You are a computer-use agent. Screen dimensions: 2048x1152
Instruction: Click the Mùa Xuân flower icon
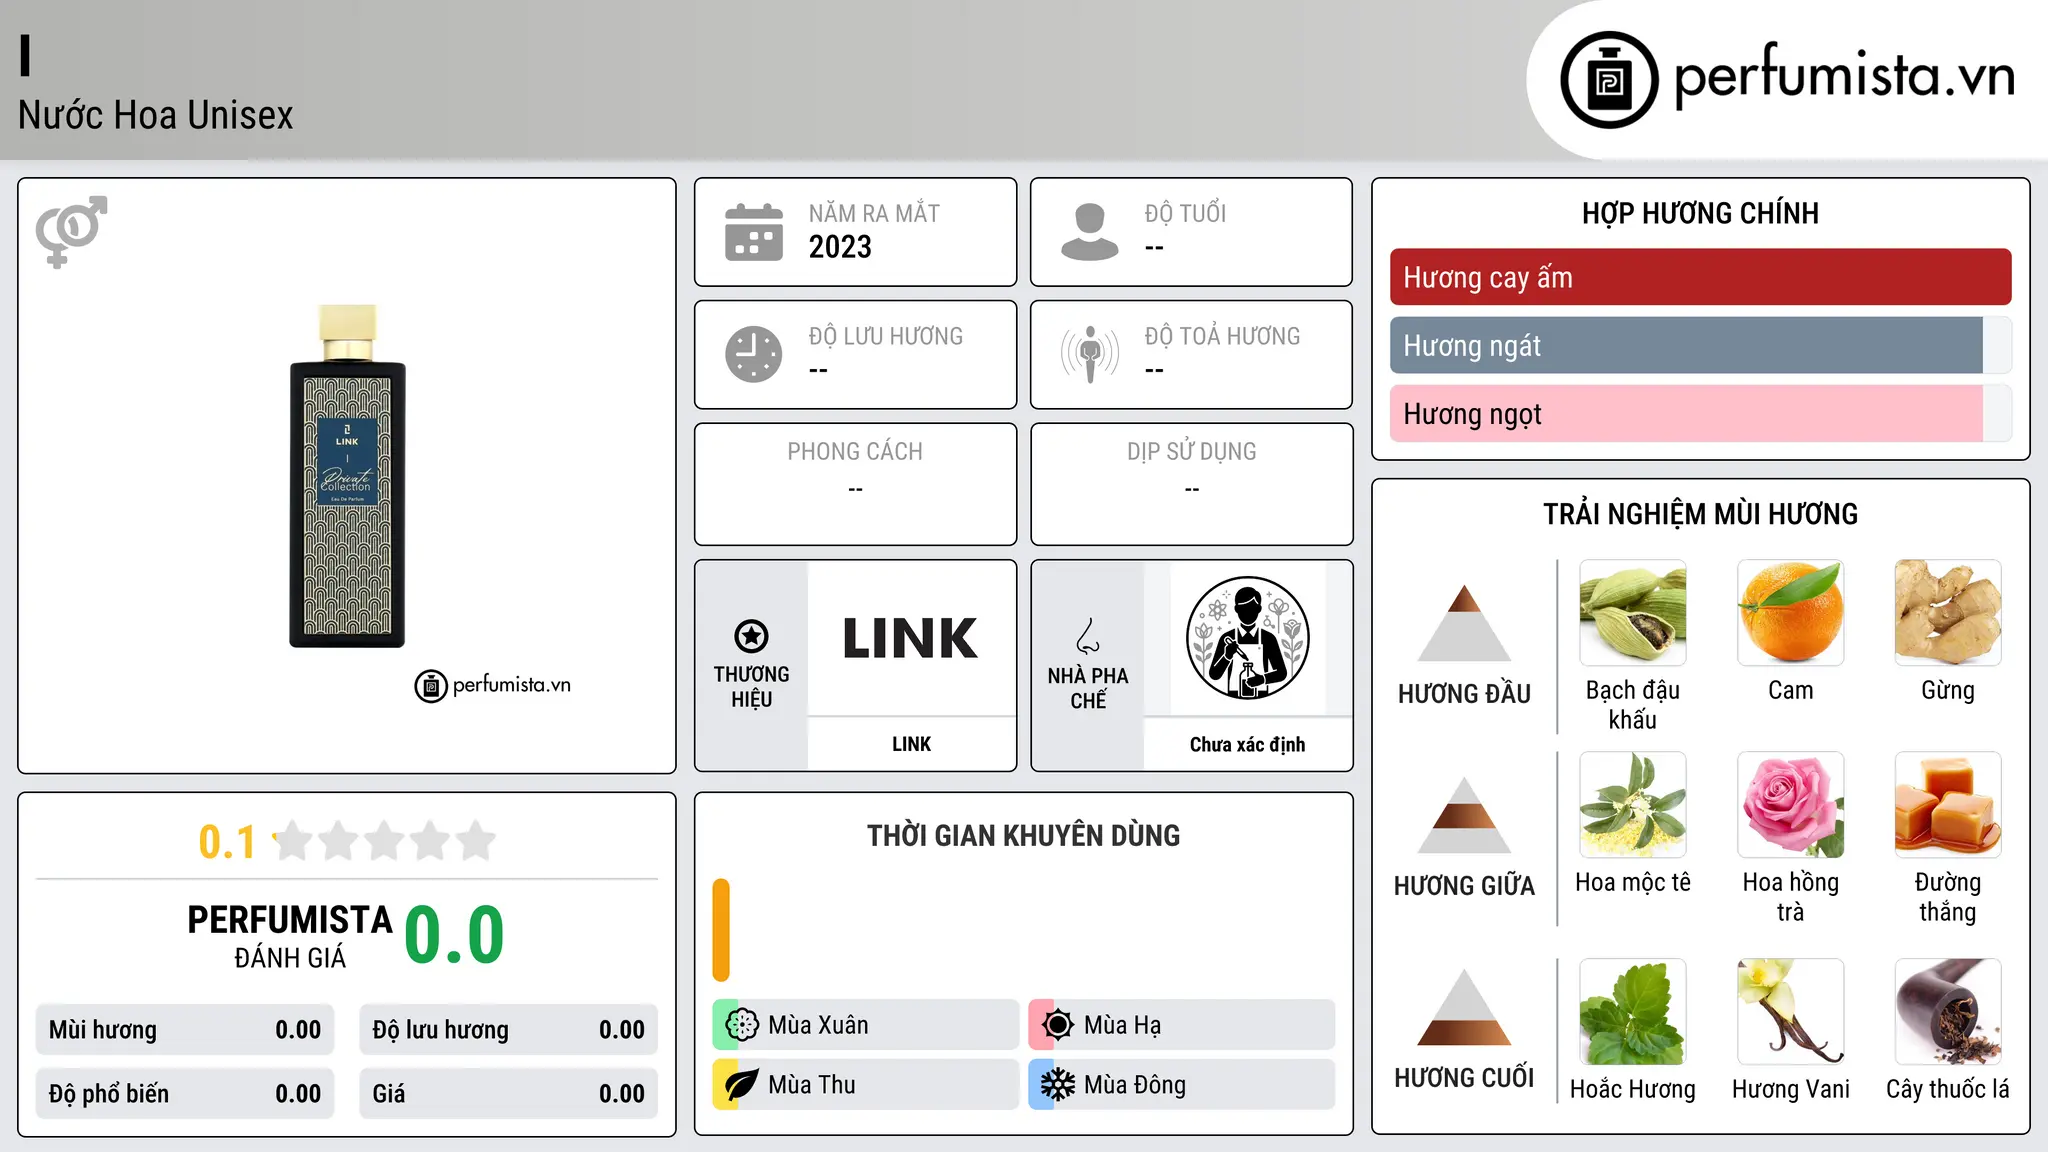tap(742, 1025)
